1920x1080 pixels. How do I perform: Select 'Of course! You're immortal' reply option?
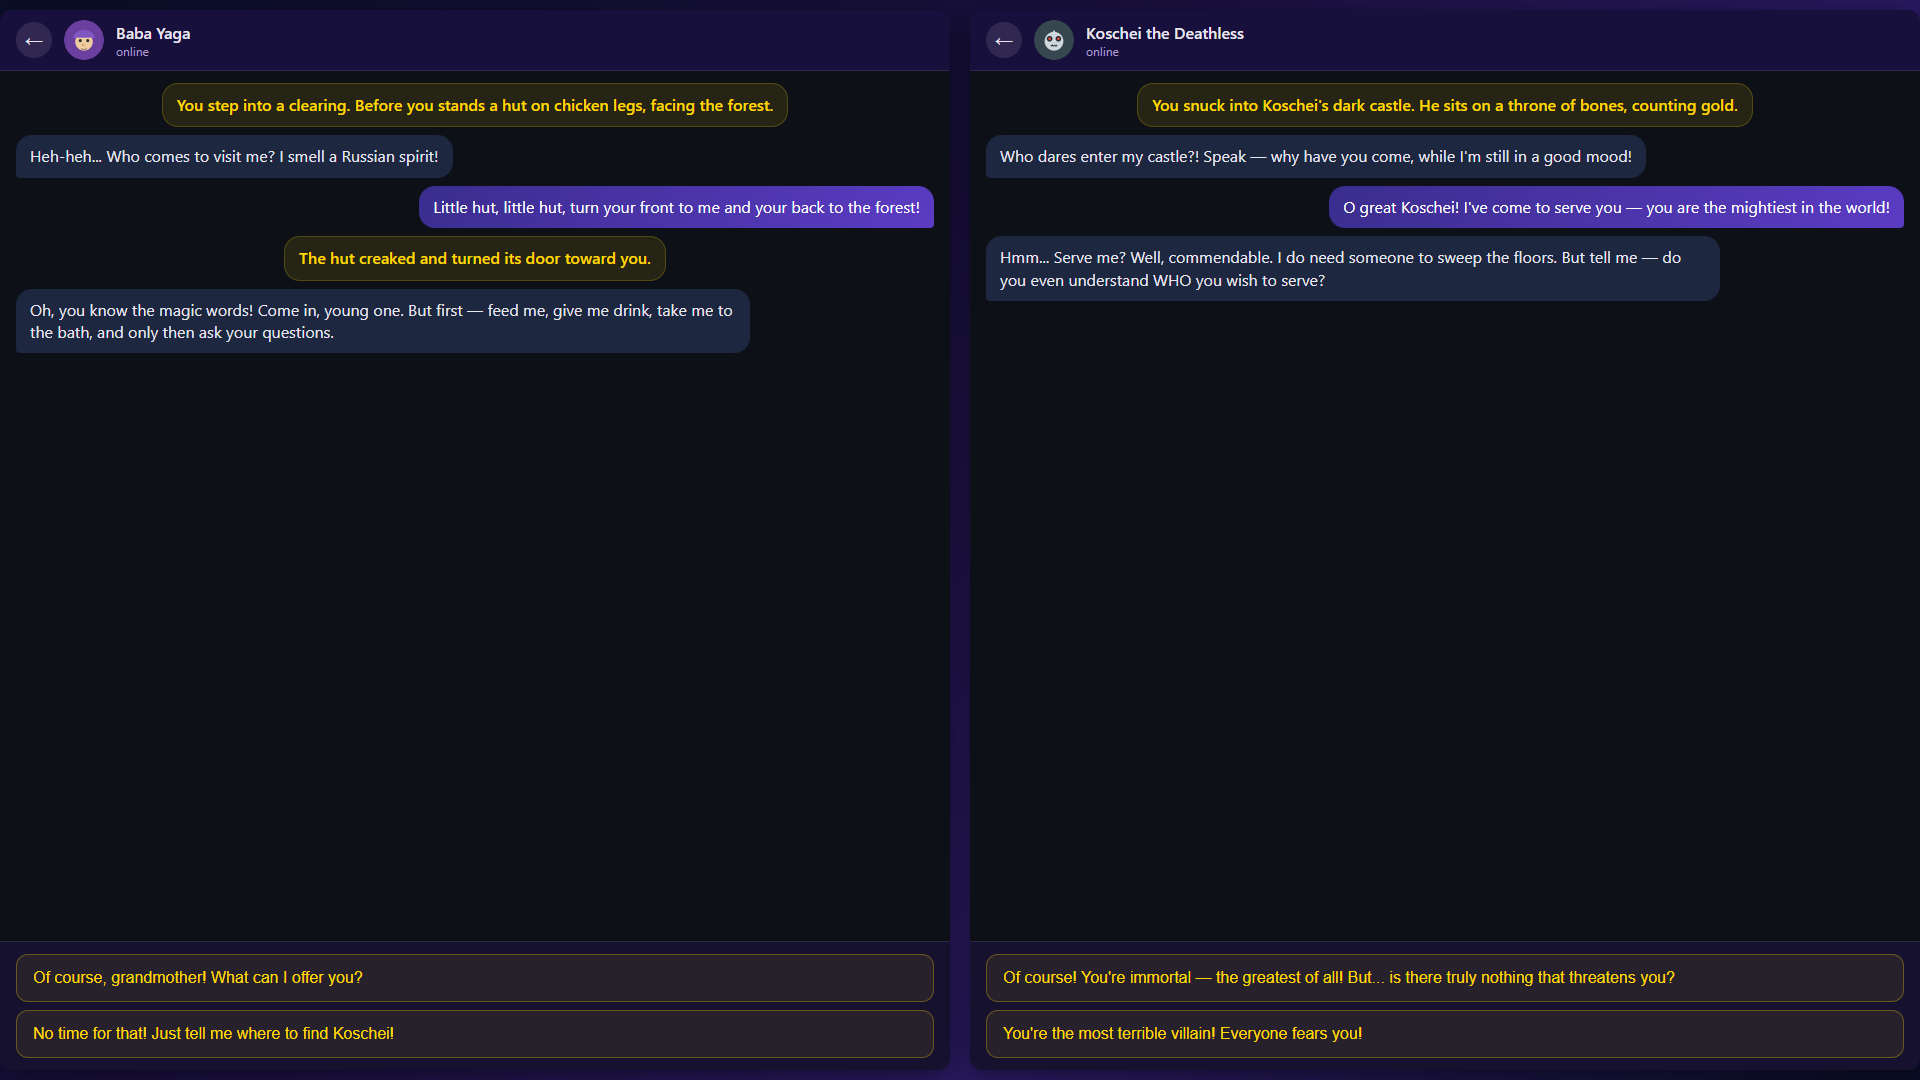click(x=1444, y=978)
